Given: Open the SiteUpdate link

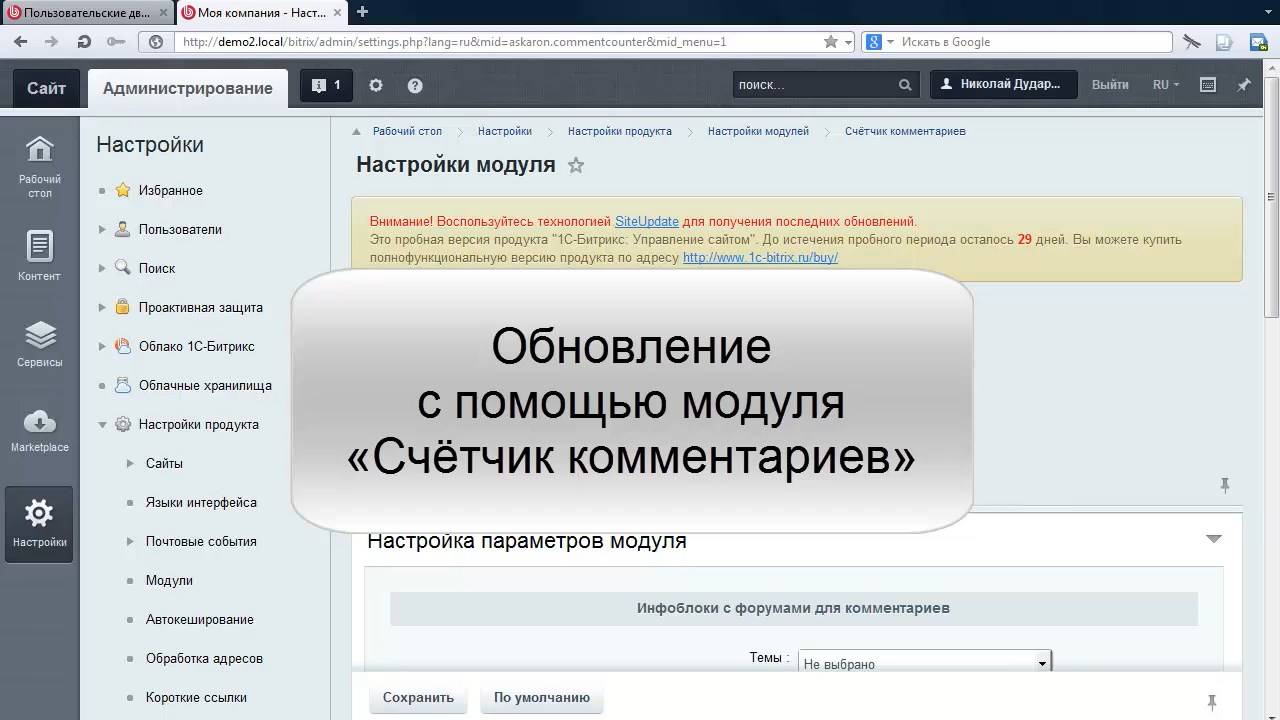Looking at the screenshot, I should 647,221.
